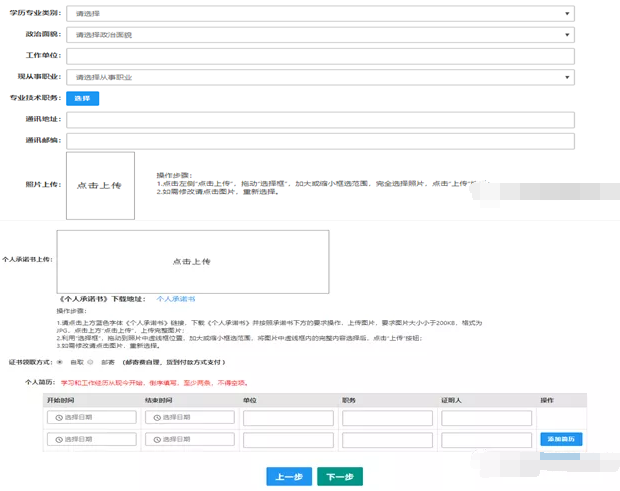Click the 个人承诺书 upload area
Viewport: 620px width, 491px height.
[192, 262]
